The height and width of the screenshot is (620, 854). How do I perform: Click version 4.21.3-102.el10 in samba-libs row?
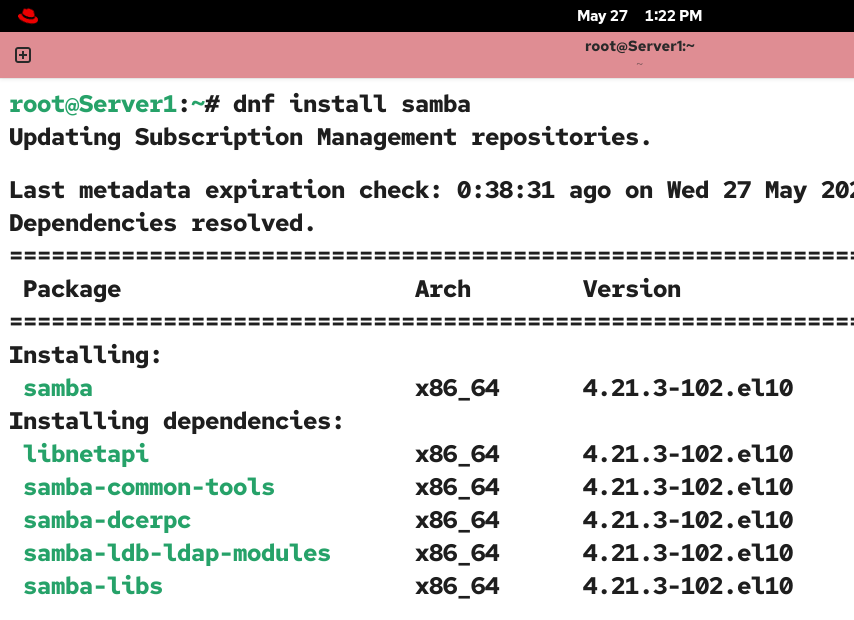point(688,586)
